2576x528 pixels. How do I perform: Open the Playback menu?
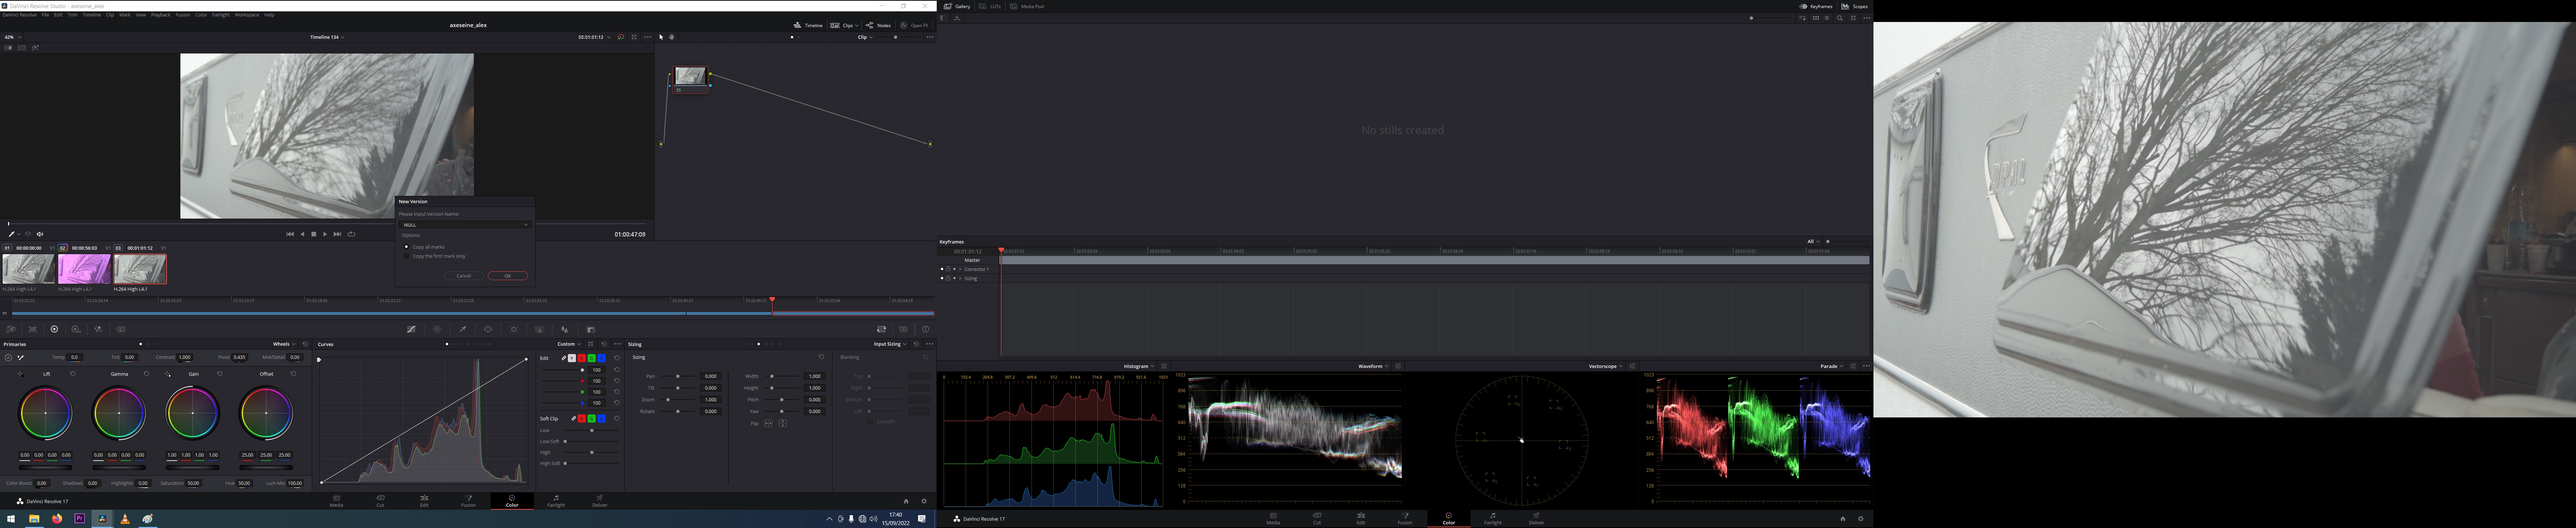pyautogui.click(x=161, y=15)
